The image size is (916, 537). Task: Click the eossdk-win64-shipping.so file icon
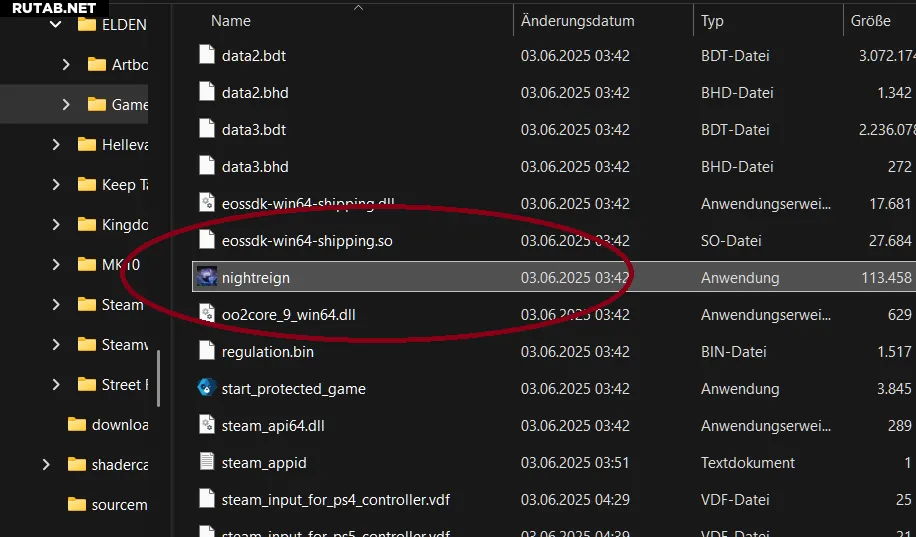[x=207, y=240]
